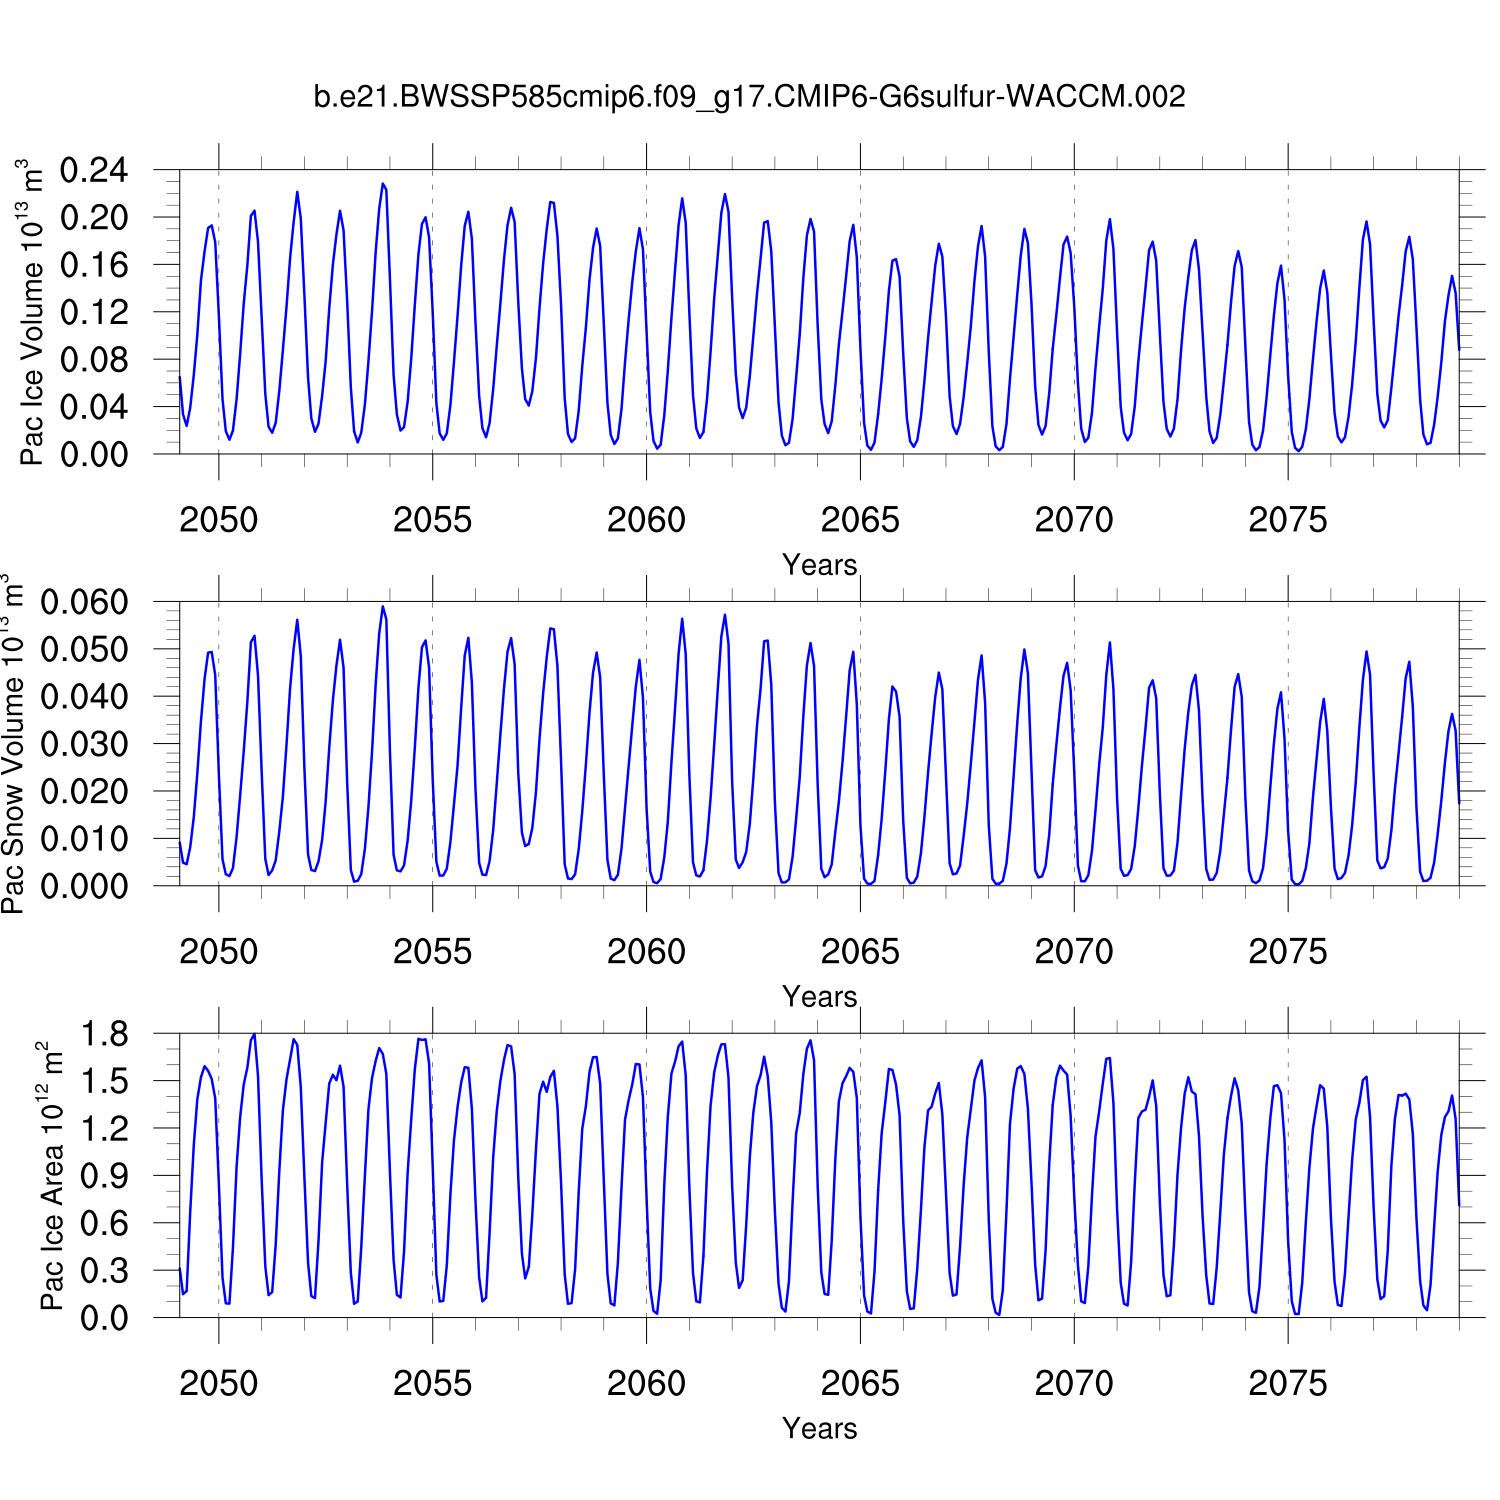Click the 1.8 value on ice area axis
1500x1500 pixels.
click(104, 1034)
